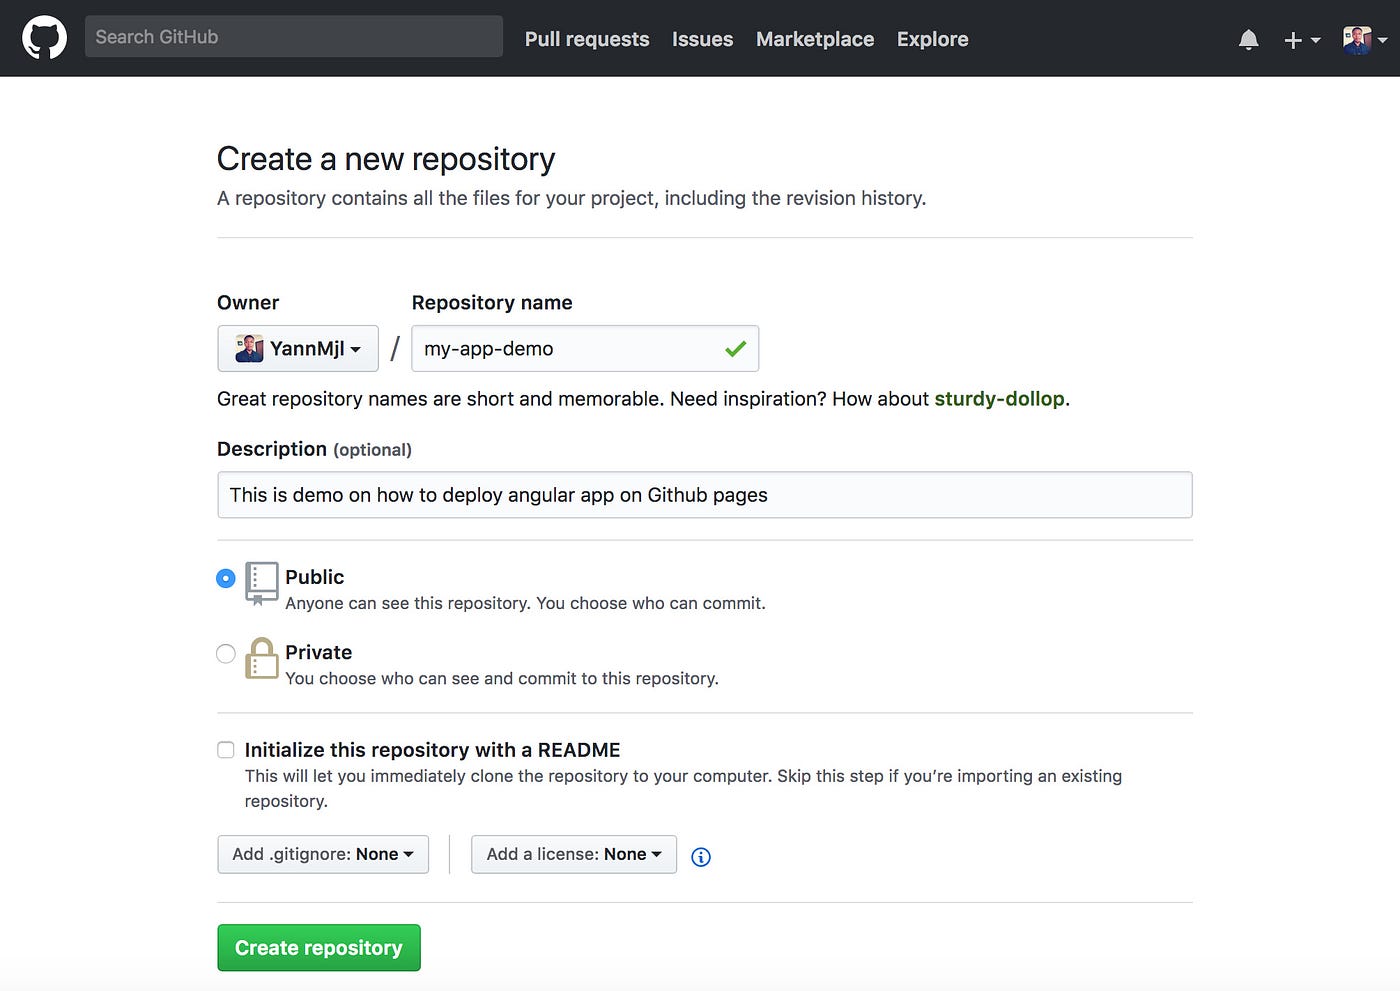The image size is (1400, 991).
Task: Go to Pull requests in navbar
Action: pyautogui.click(x=587, y=39)
